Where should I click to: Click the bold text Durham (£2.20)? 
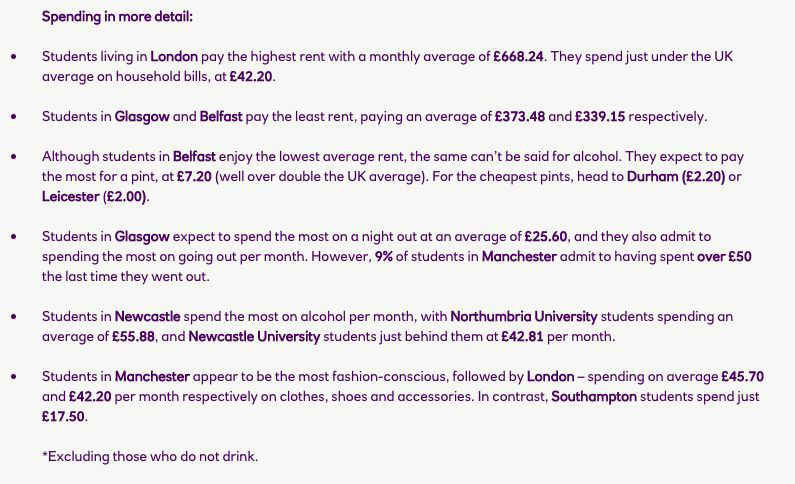tap(676, 176)
